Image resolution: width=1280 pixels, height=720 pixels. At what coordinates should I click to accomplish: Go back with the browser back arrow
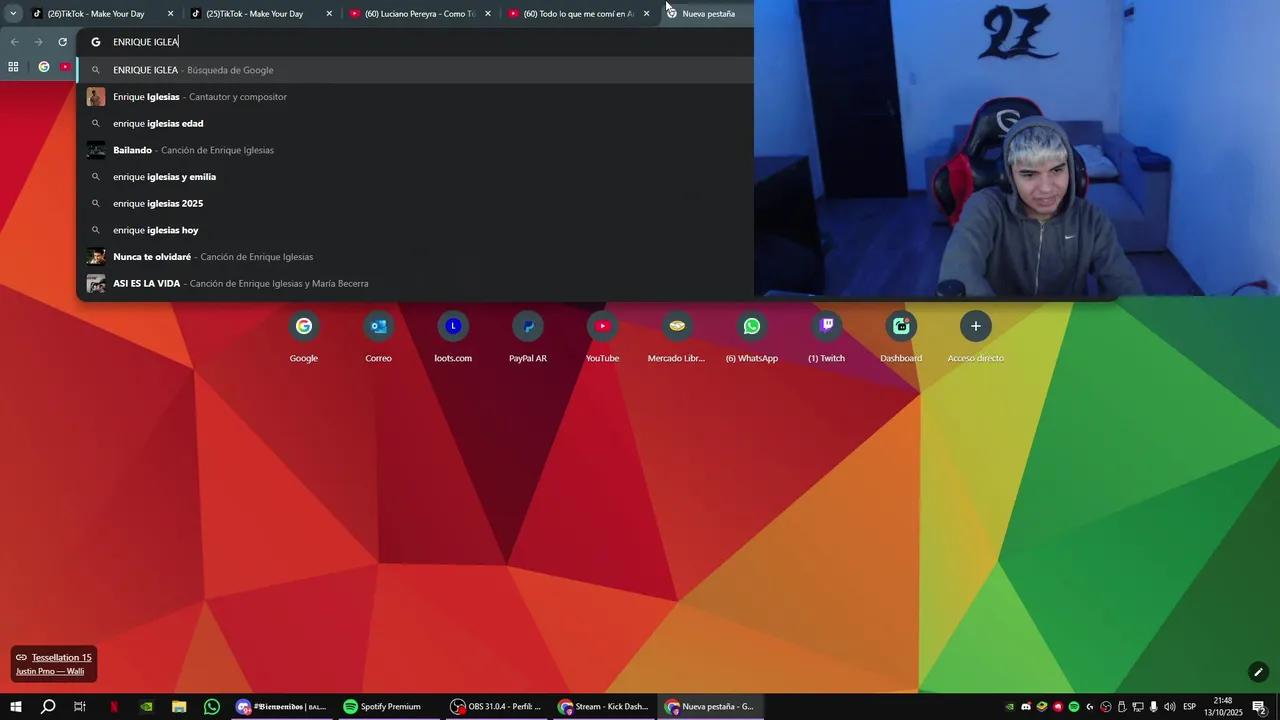click(14, 42)
